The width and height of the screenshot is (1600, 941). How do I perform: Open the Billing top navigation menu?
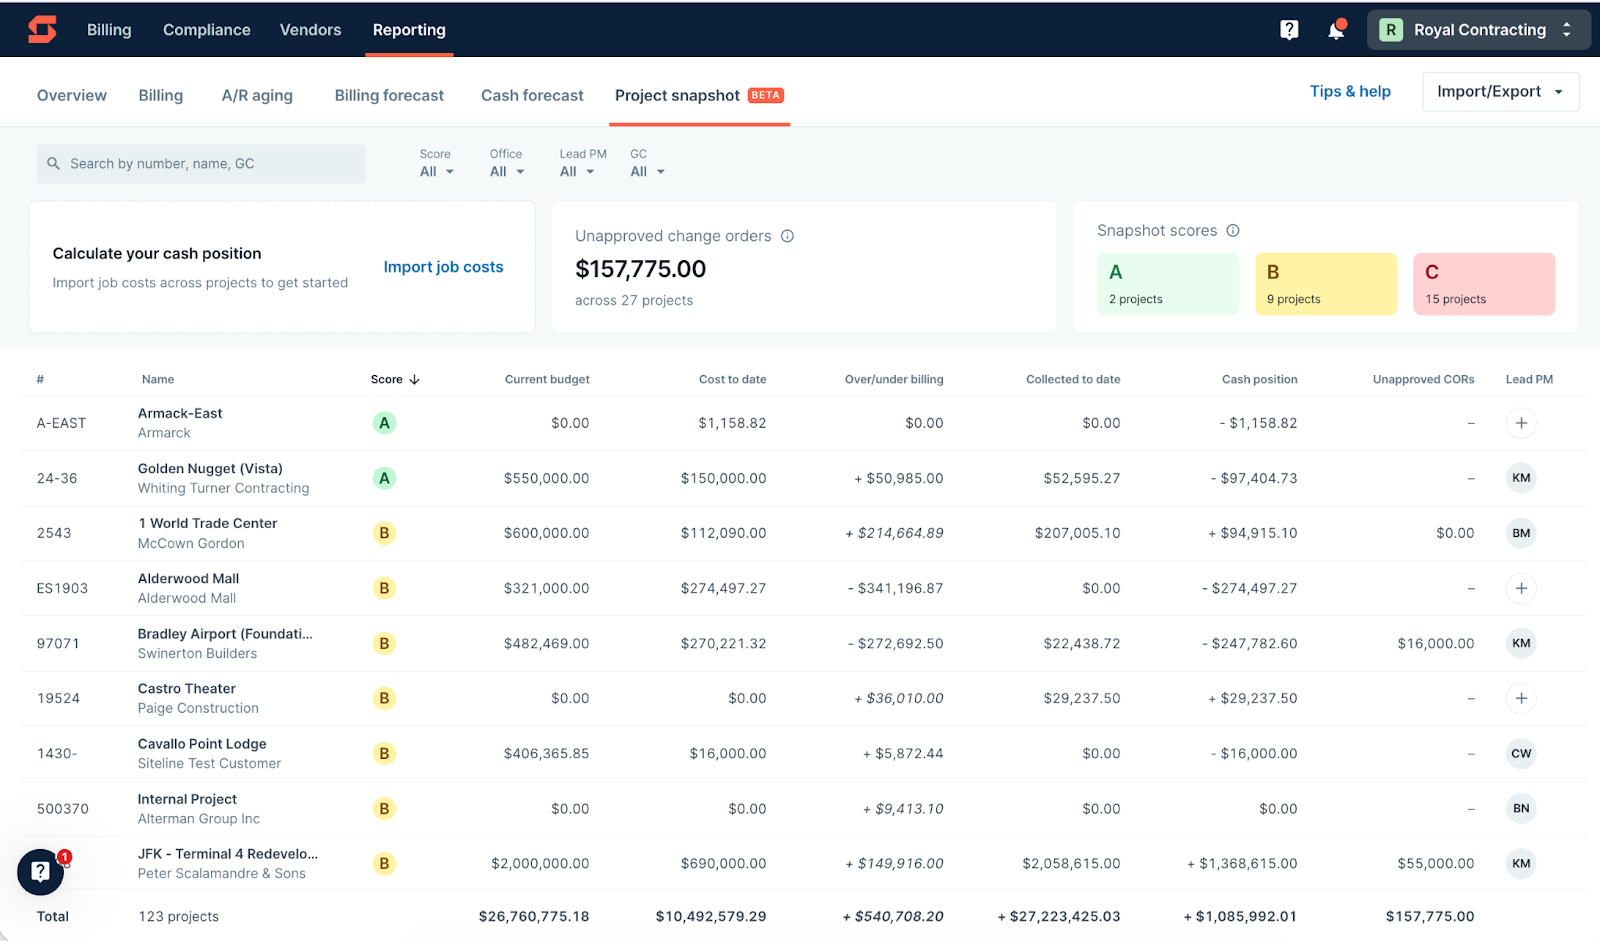(x=109, y=30)
